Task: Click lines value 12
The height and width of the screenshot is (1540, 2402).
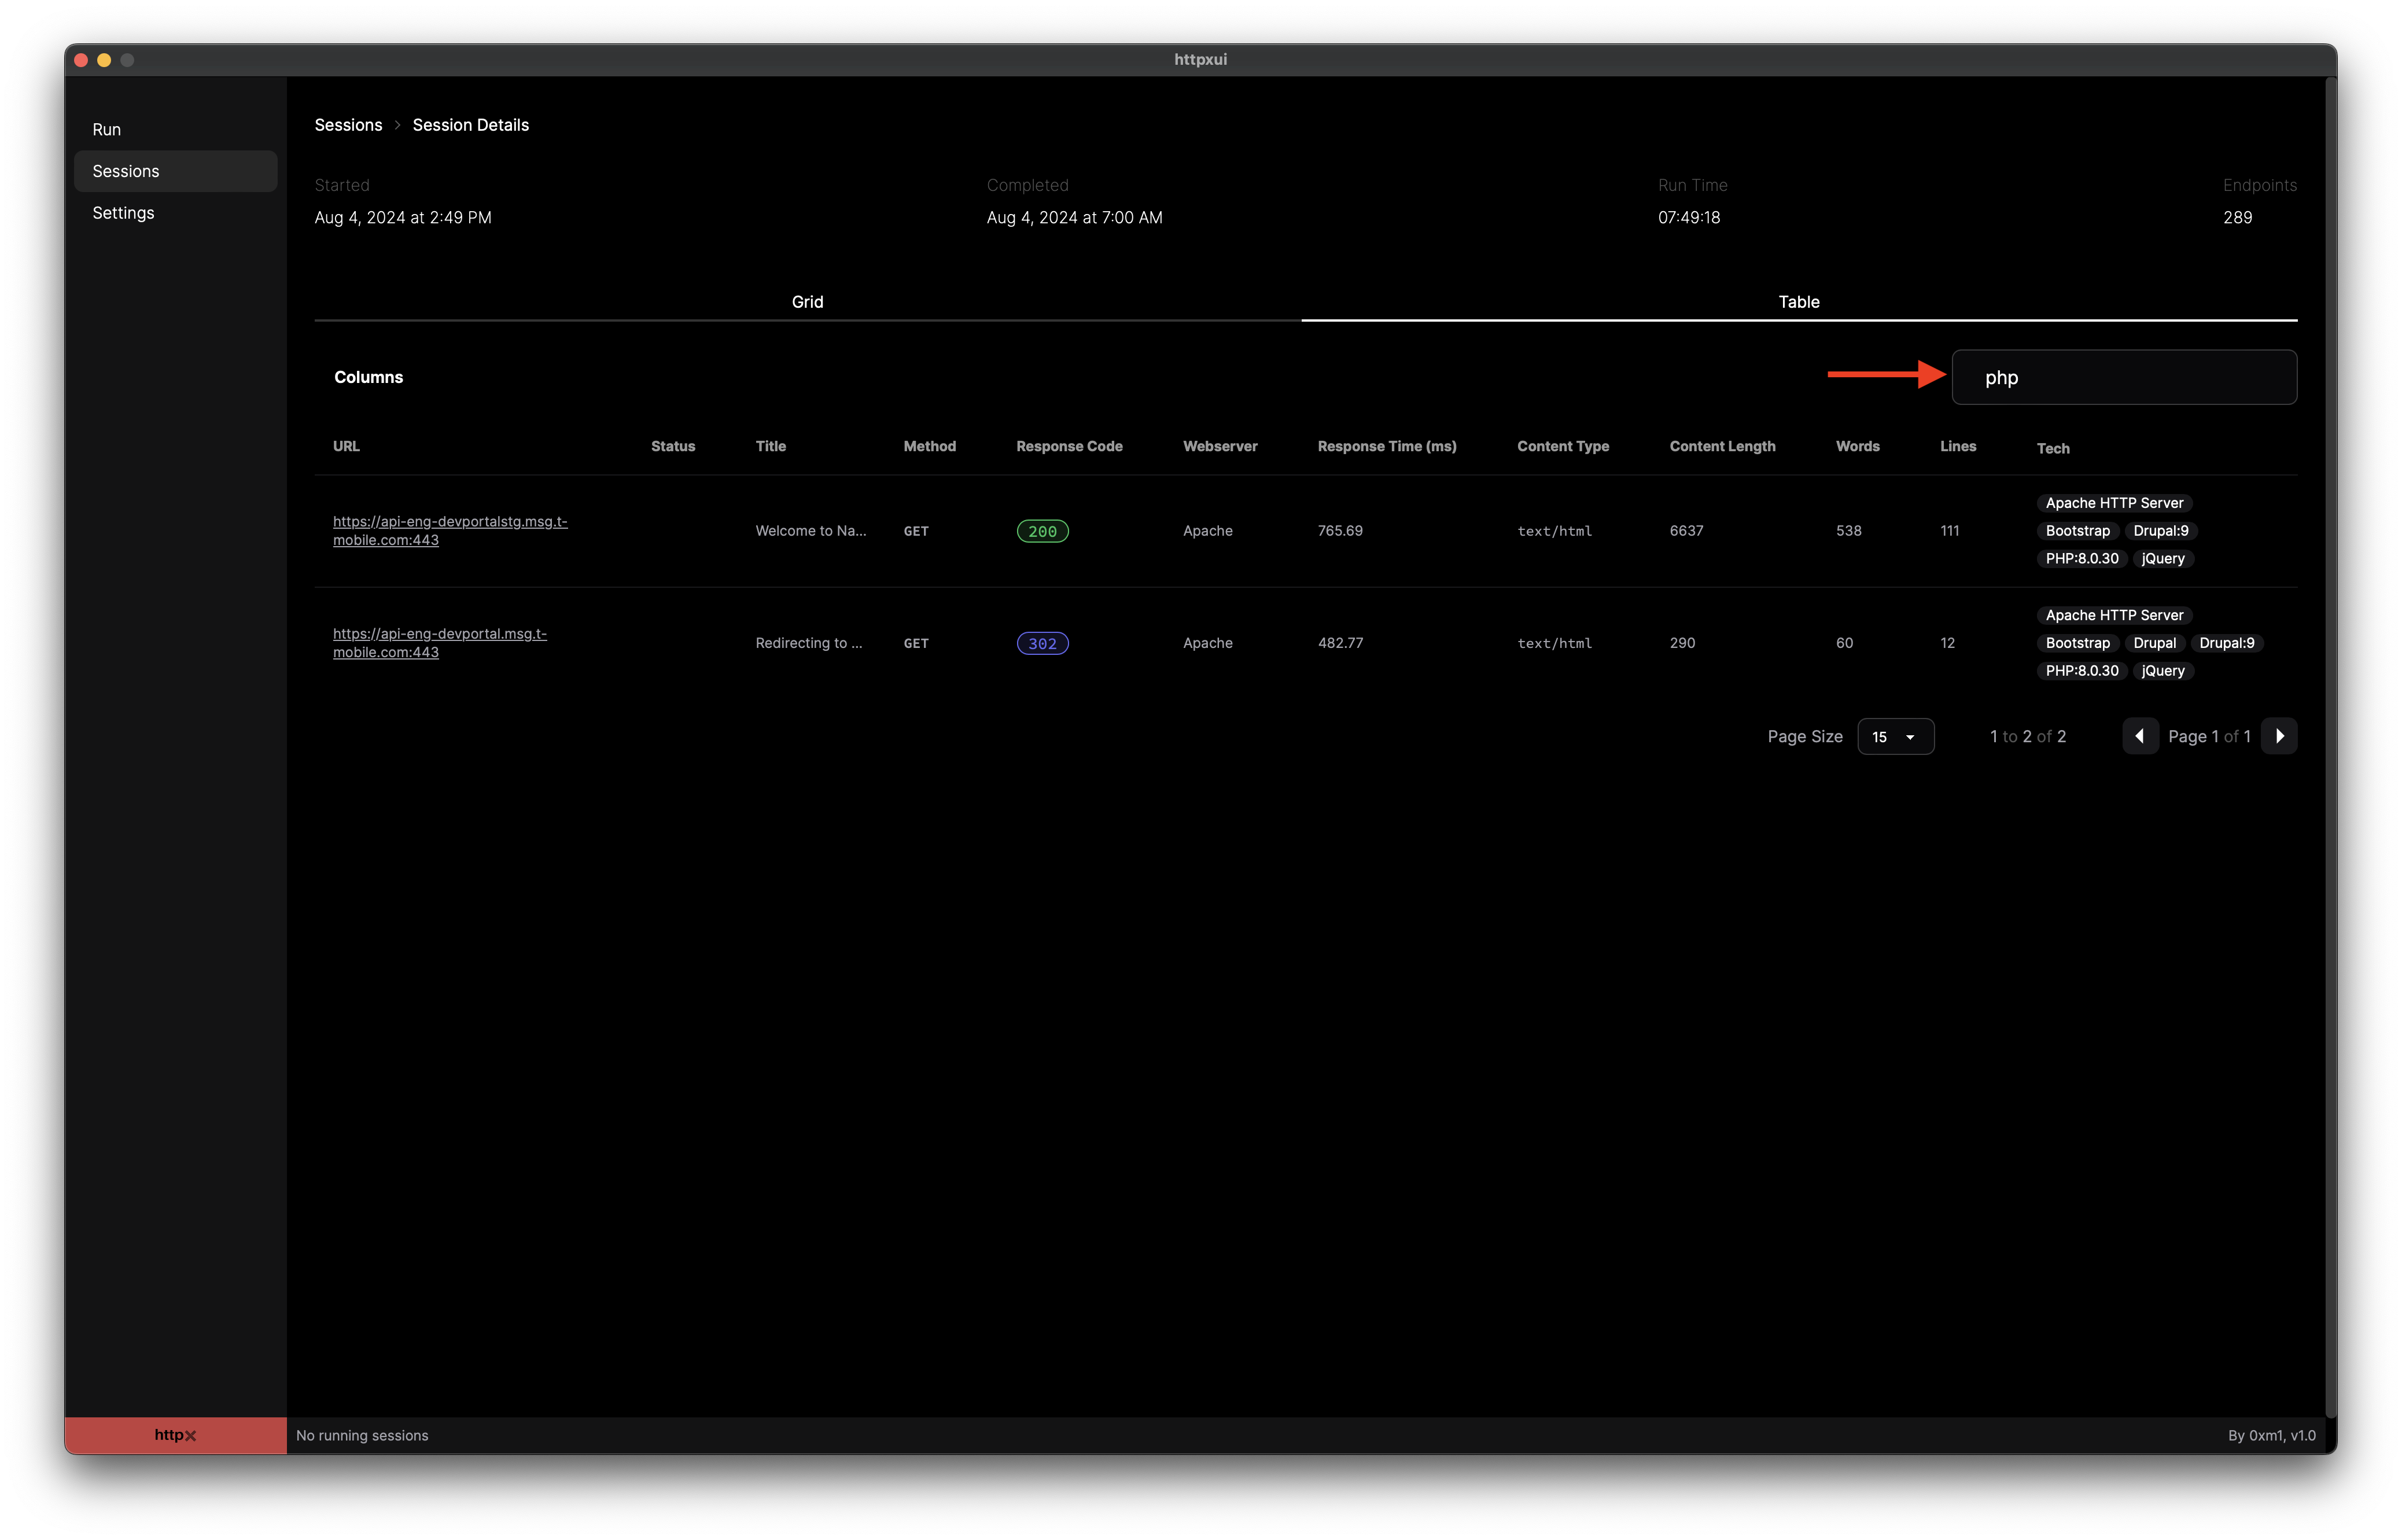Action: pyautogui.click(x=1947, y=643)
